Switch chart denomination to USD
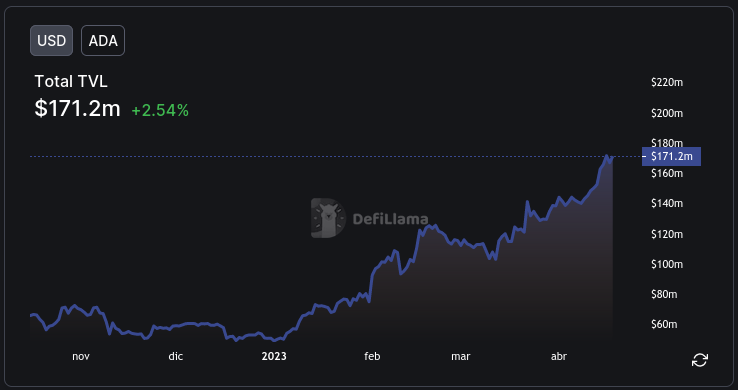This screenshot has height=390, width=738. pos(51,40)
